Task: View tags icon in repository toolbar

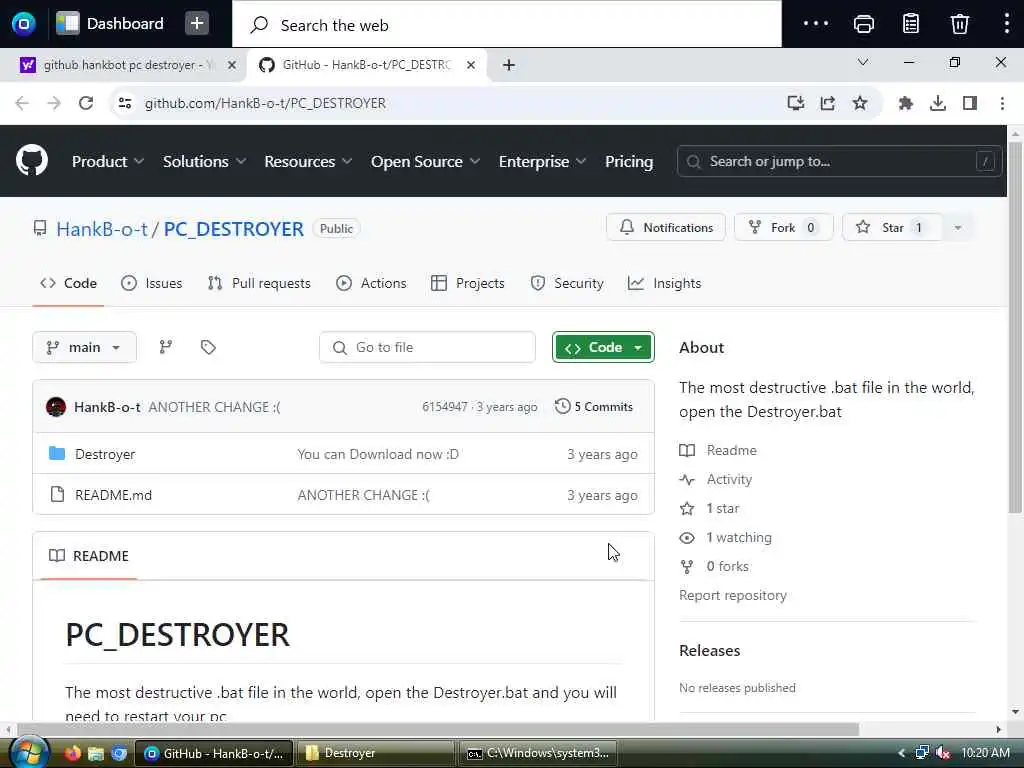Action: pyautogui.click(x=208, y=347)
